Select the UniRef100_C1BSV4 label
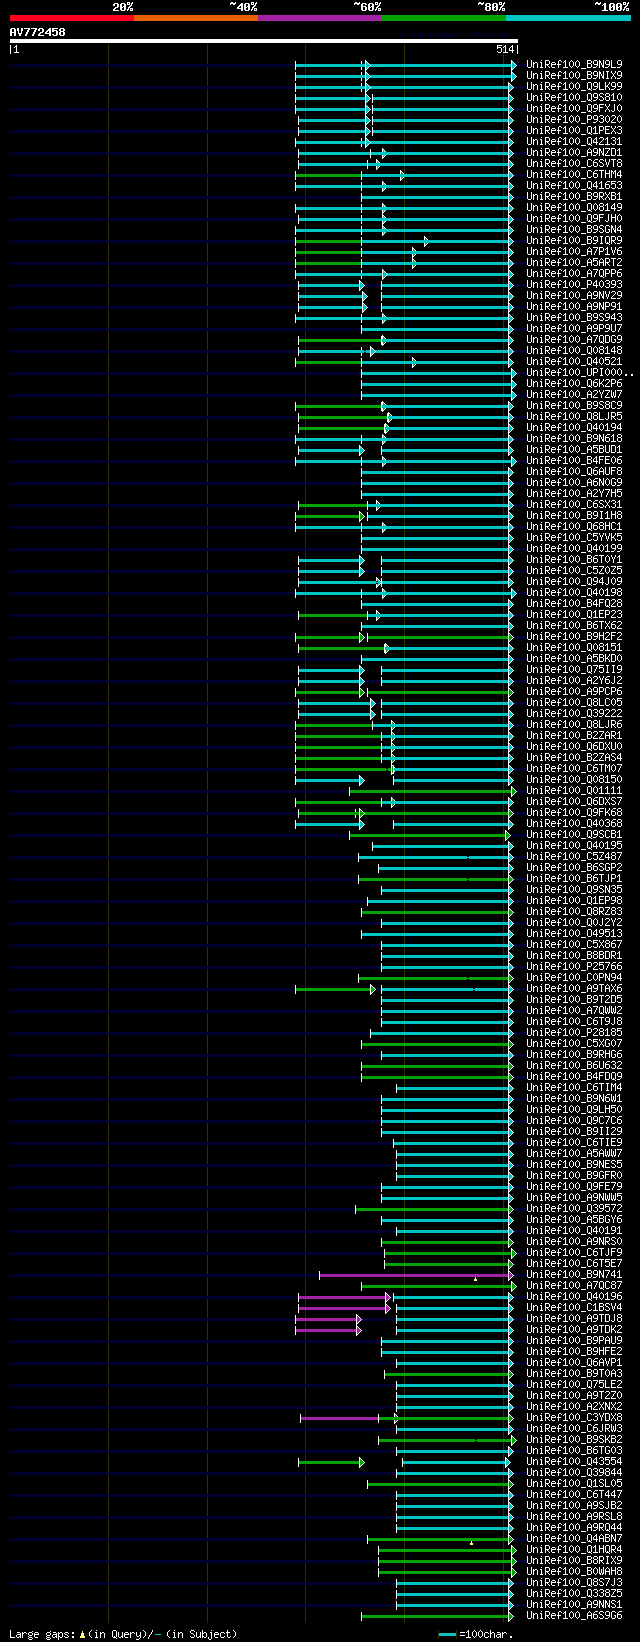Viewport: 640px width, 1642px height. pyautogui.click(x=574, y=1307)
